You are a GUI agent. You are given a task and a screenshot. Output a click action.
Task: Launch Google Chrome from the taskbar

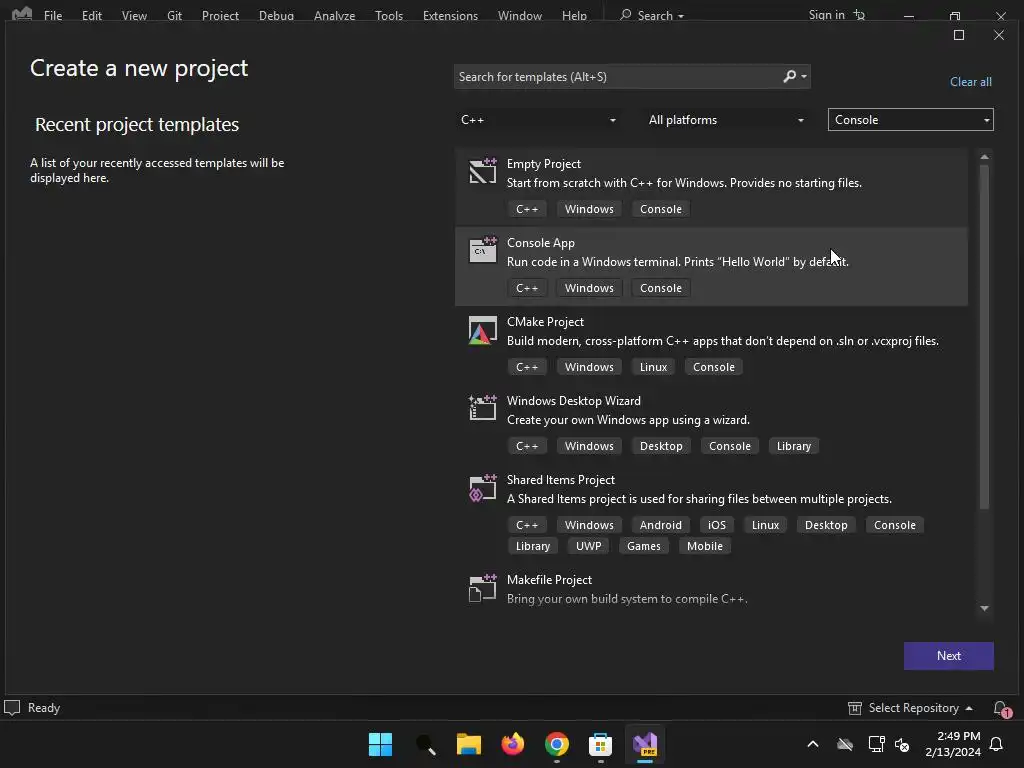[556, 744]
